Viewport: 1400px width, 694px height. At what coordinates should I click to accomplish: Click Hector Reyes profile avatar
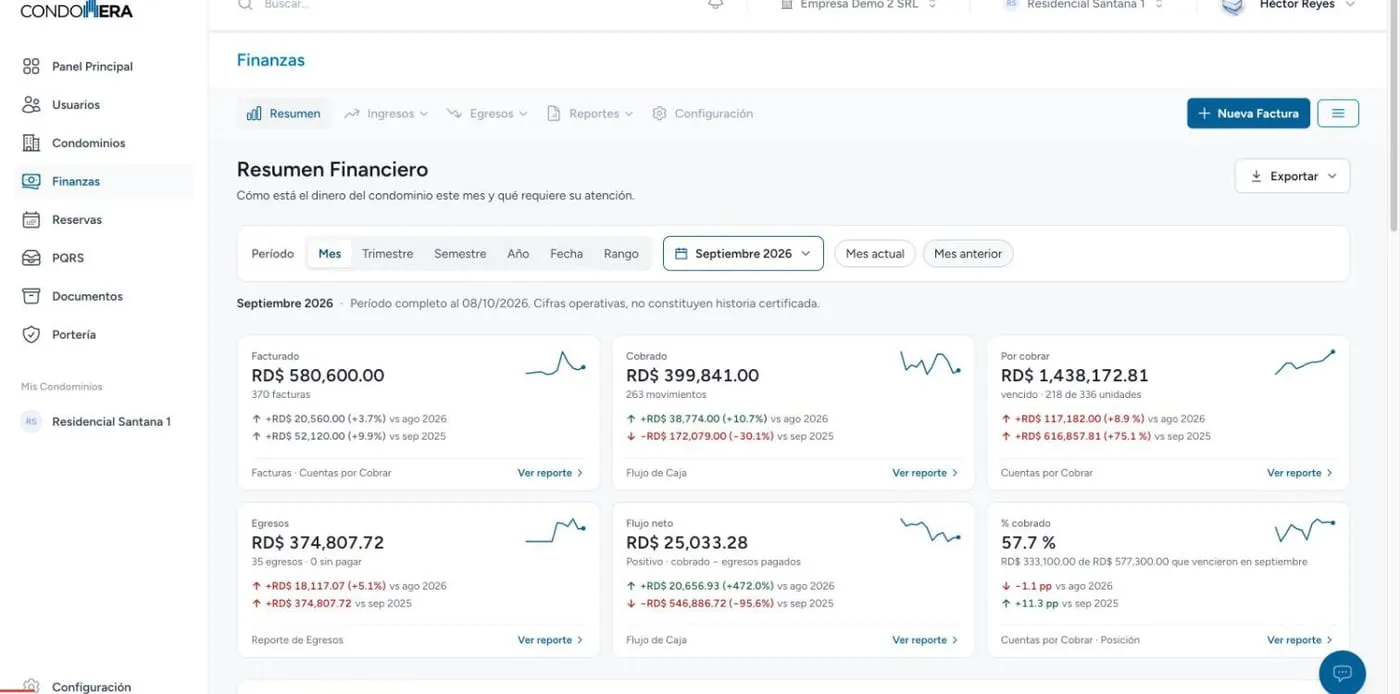tap(1233, 6)
